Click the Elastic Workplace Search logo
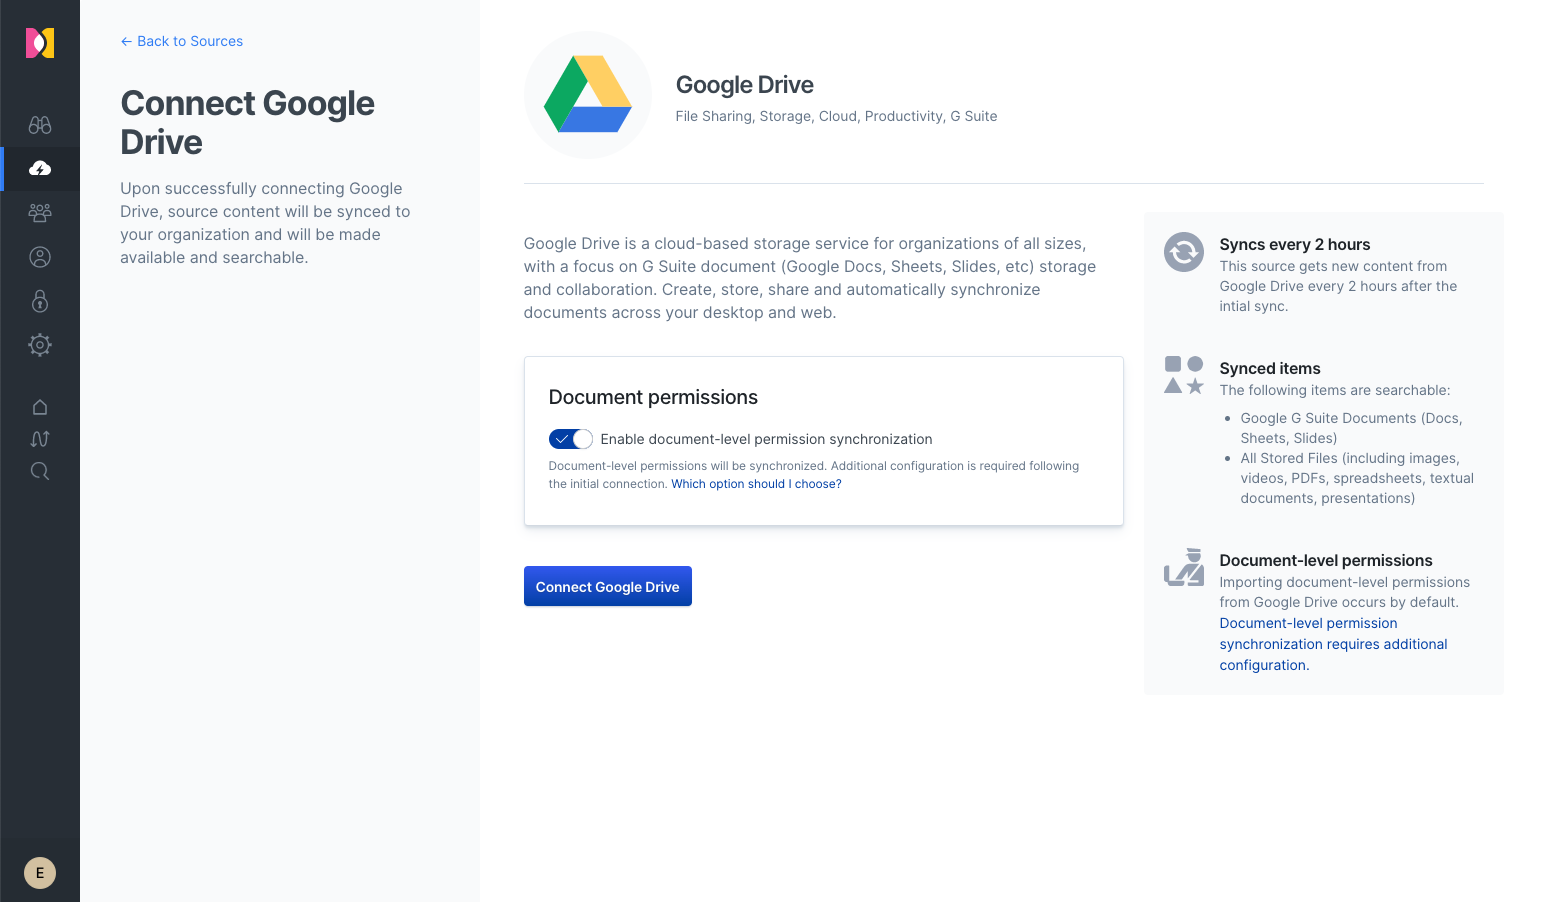 click(40, 43)
